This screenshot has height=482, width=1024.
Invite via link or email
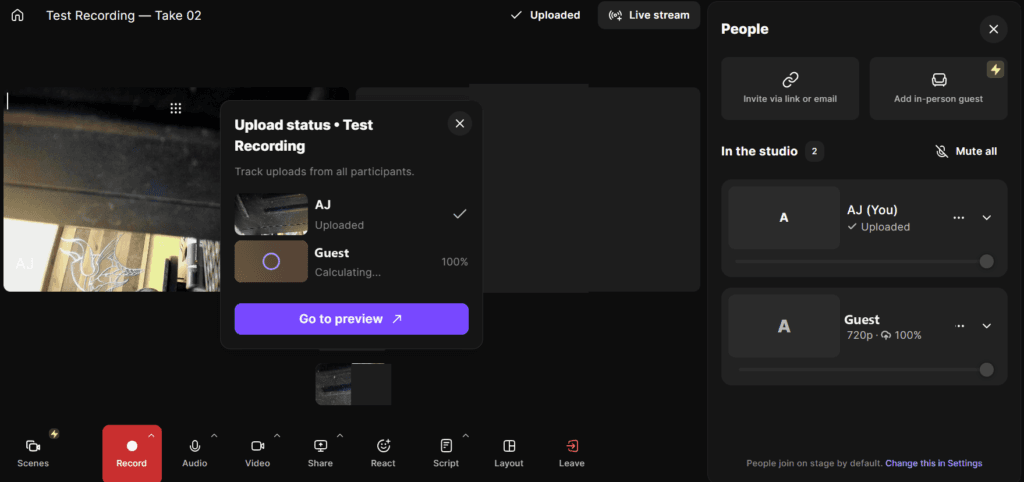(x=790, y=88)
